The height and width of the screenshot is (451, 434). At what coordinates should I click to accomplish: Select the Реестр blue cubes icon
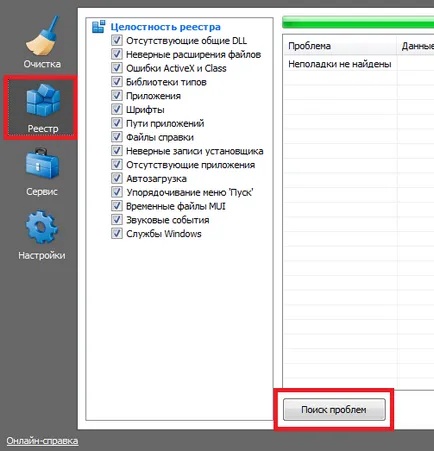pos(43,100)
